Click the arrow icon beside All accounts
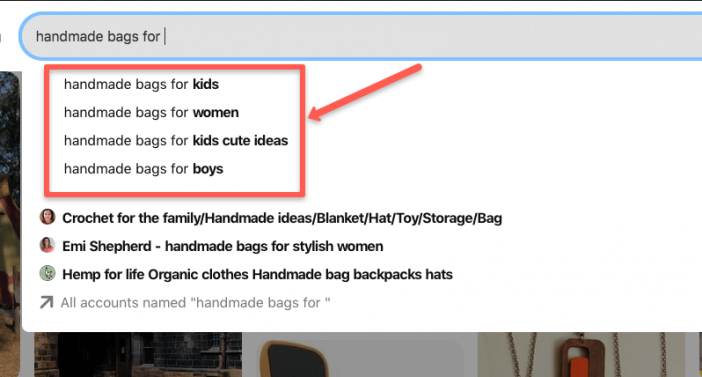The width and height of the screenshot is (702, 377). pyautogui.click(x=46, y=302)
